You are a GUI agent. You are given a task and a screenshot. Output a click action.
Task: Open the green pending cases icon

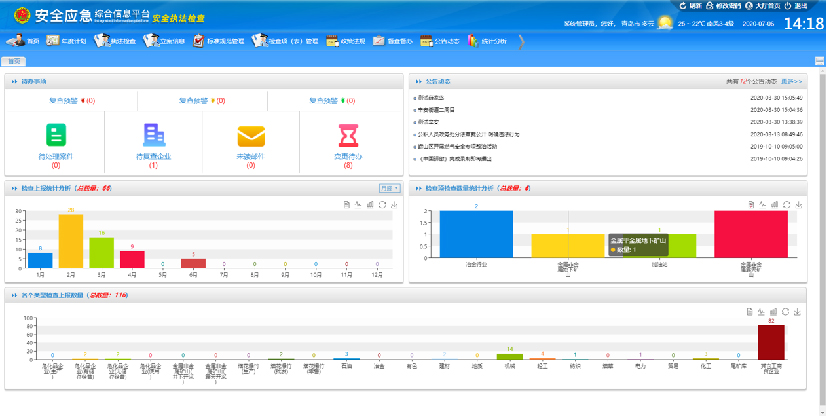(x=54, y=136)
